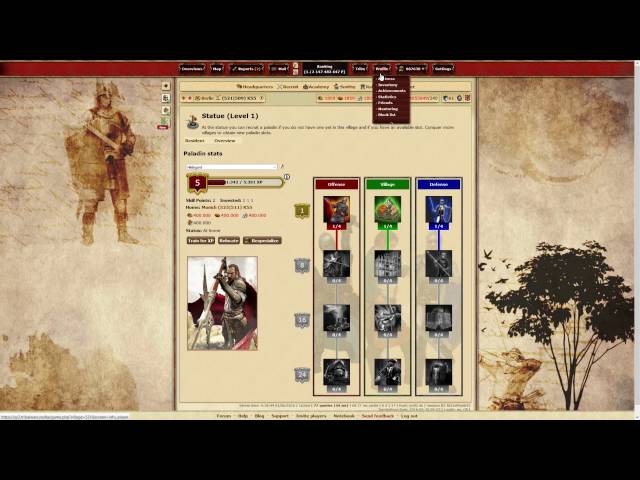Select level 1 Village skill icon
Image resolution: width=640 pixels, height=480 pixels.
pyautogui.click(x=387, y=210)
